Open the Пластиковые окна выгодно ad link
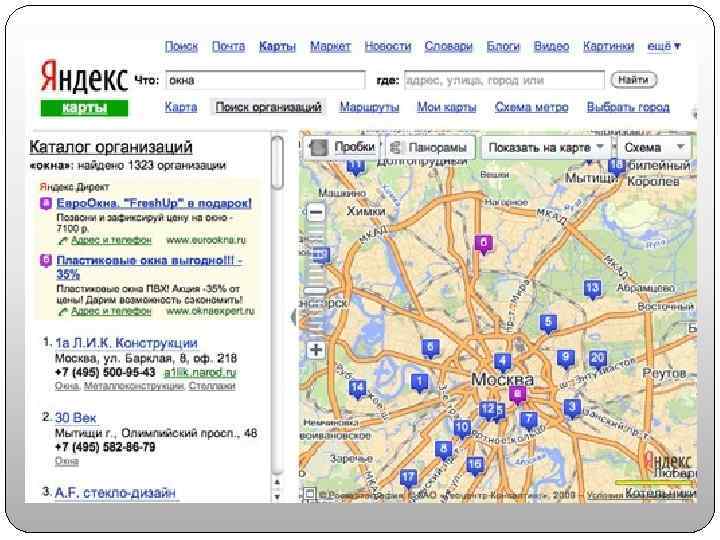Screen dimensions: 720x540 coord(148,267)
